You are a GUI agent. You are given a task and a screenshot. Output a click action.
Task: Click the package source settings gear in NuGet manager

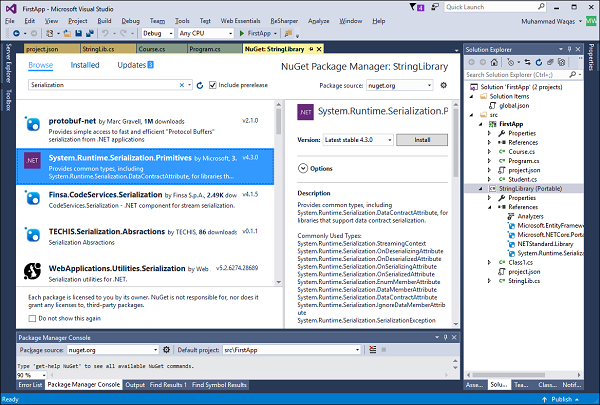pyautogui.click(x=444, y=85)
